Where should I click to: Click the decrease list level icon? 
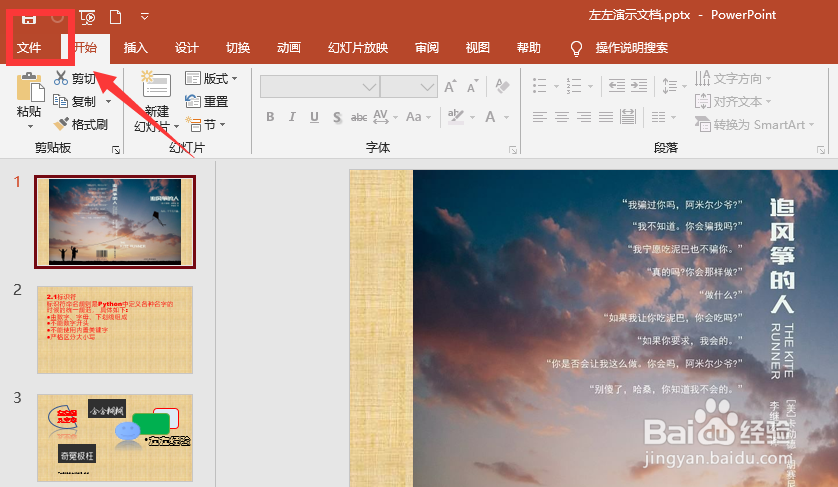click(616, 86)
